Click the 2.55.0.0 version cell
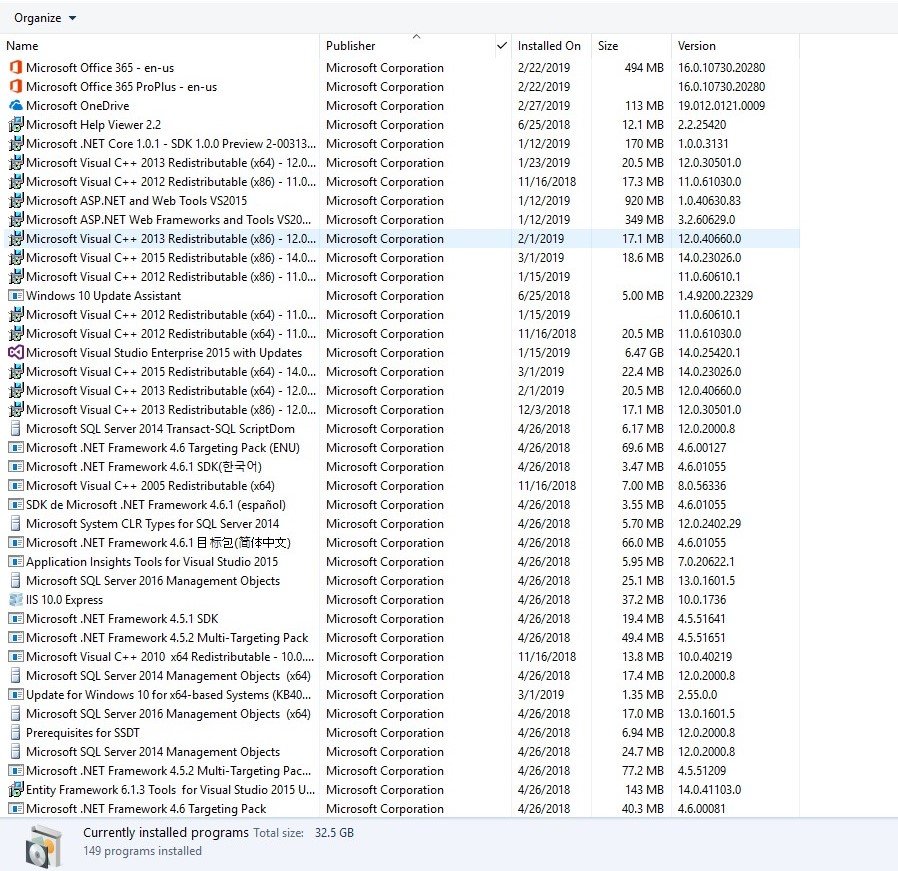 (x=697, y=695)
